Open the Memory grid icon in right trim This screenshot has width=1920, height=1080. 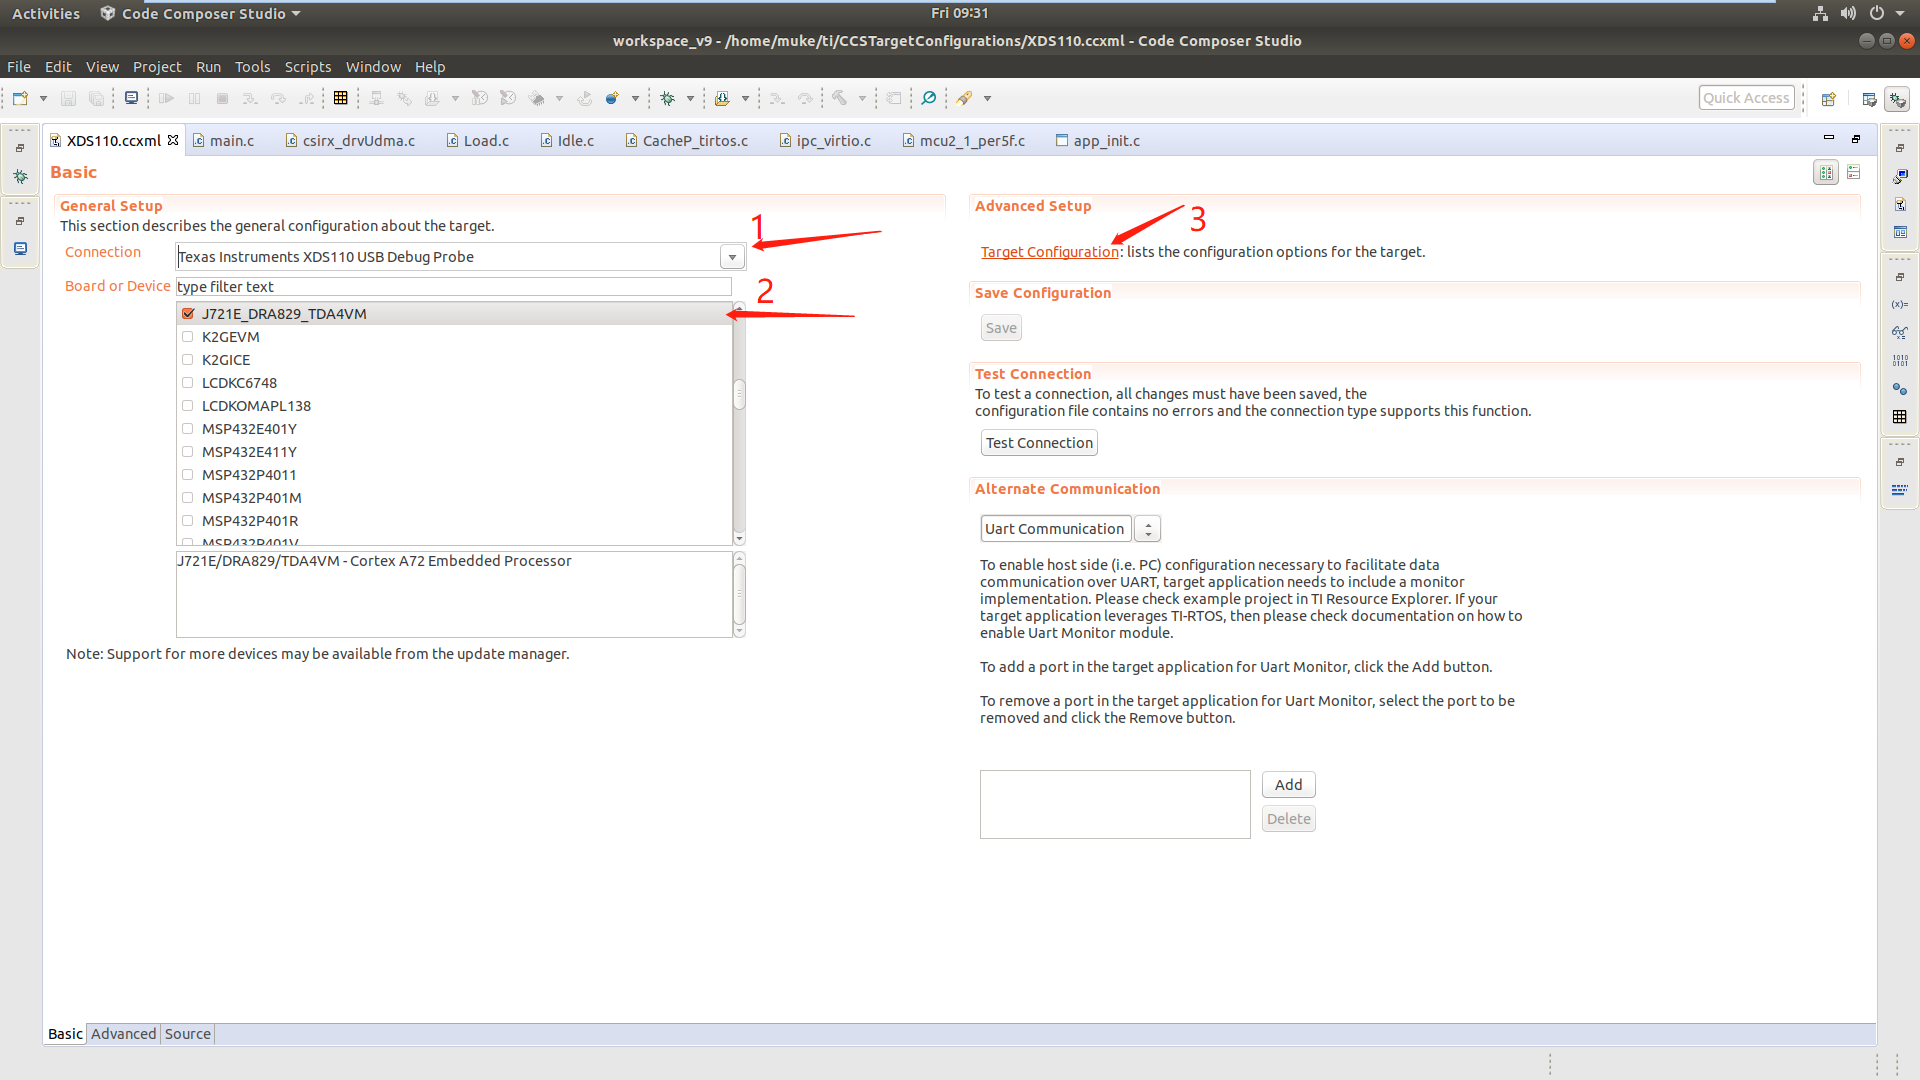pyautogui.click(x=1900, y=417)
